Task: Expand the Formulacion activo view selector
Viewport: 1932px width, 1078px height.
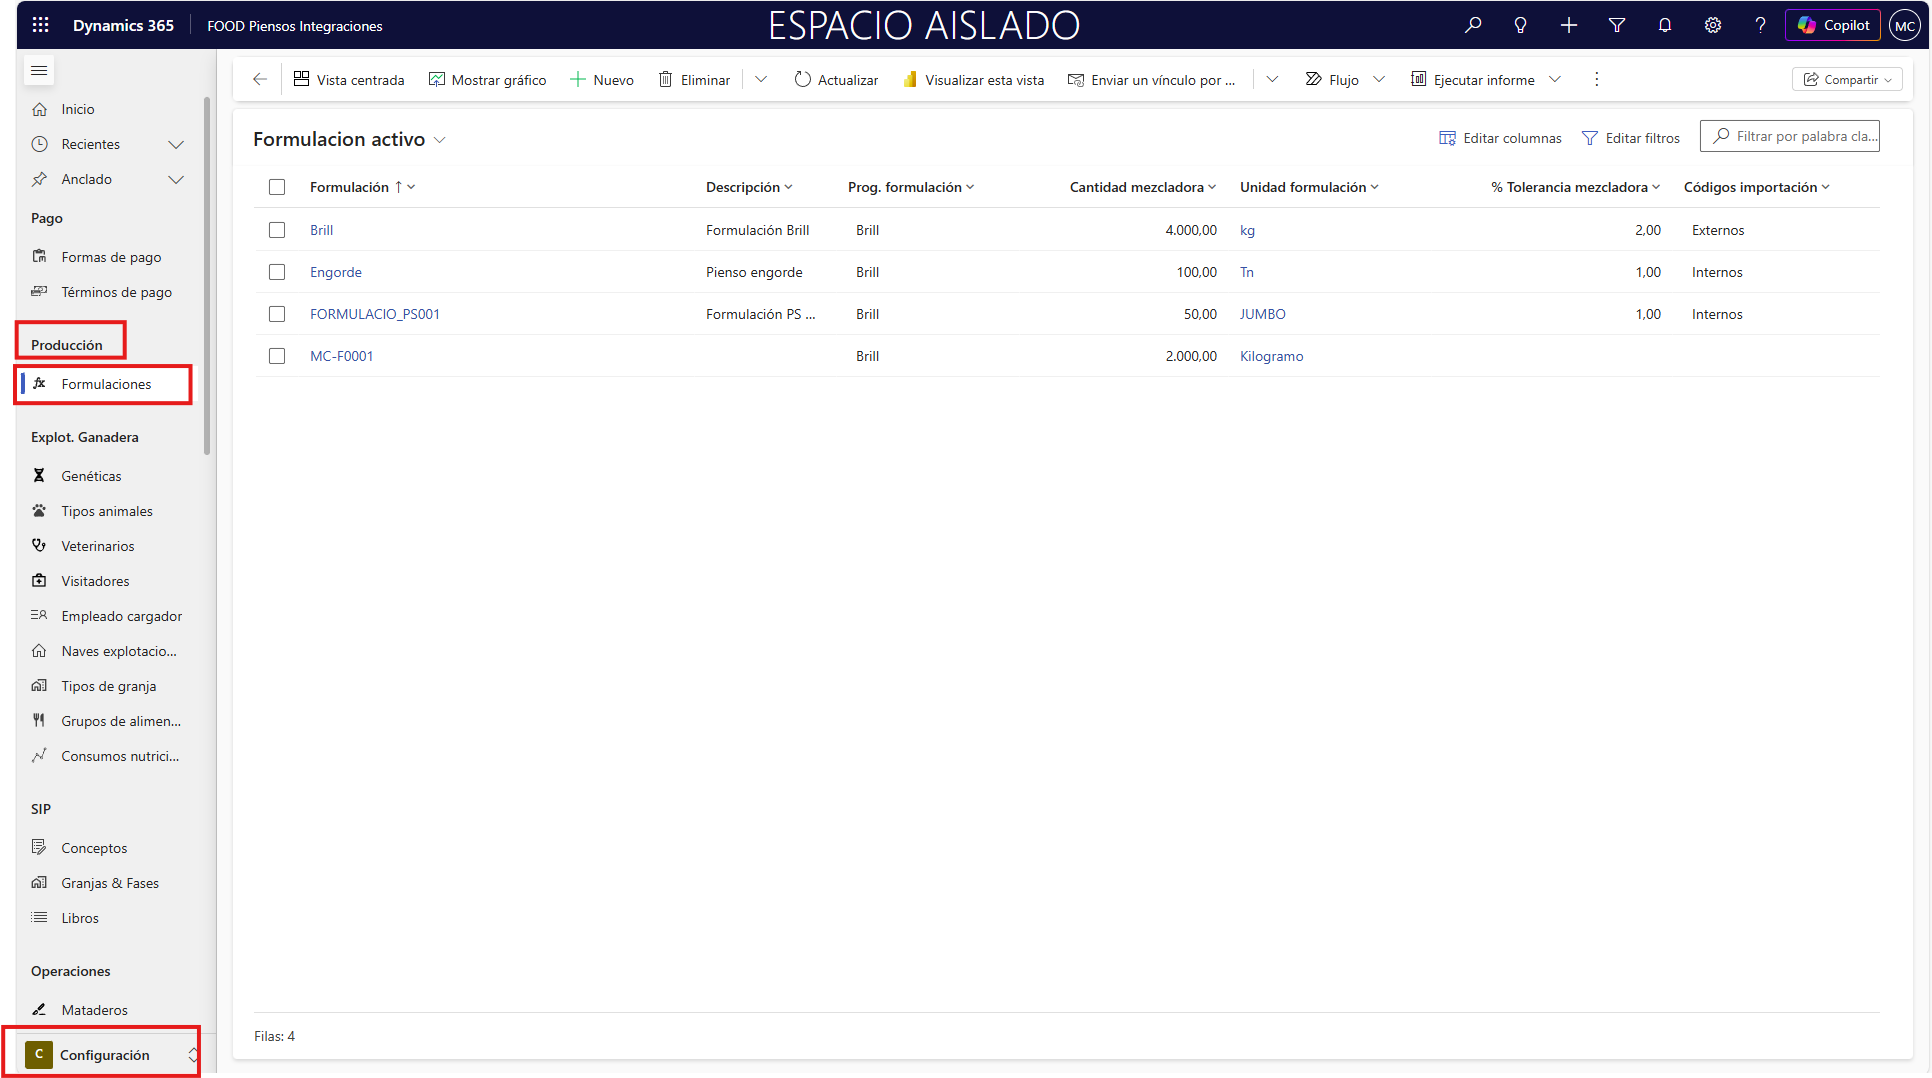Action: click(439, 140)
